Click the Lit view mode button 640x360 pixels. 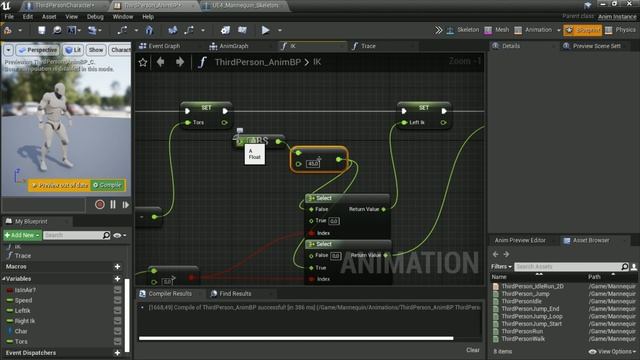pyautogui.click(x=73, y=50)
